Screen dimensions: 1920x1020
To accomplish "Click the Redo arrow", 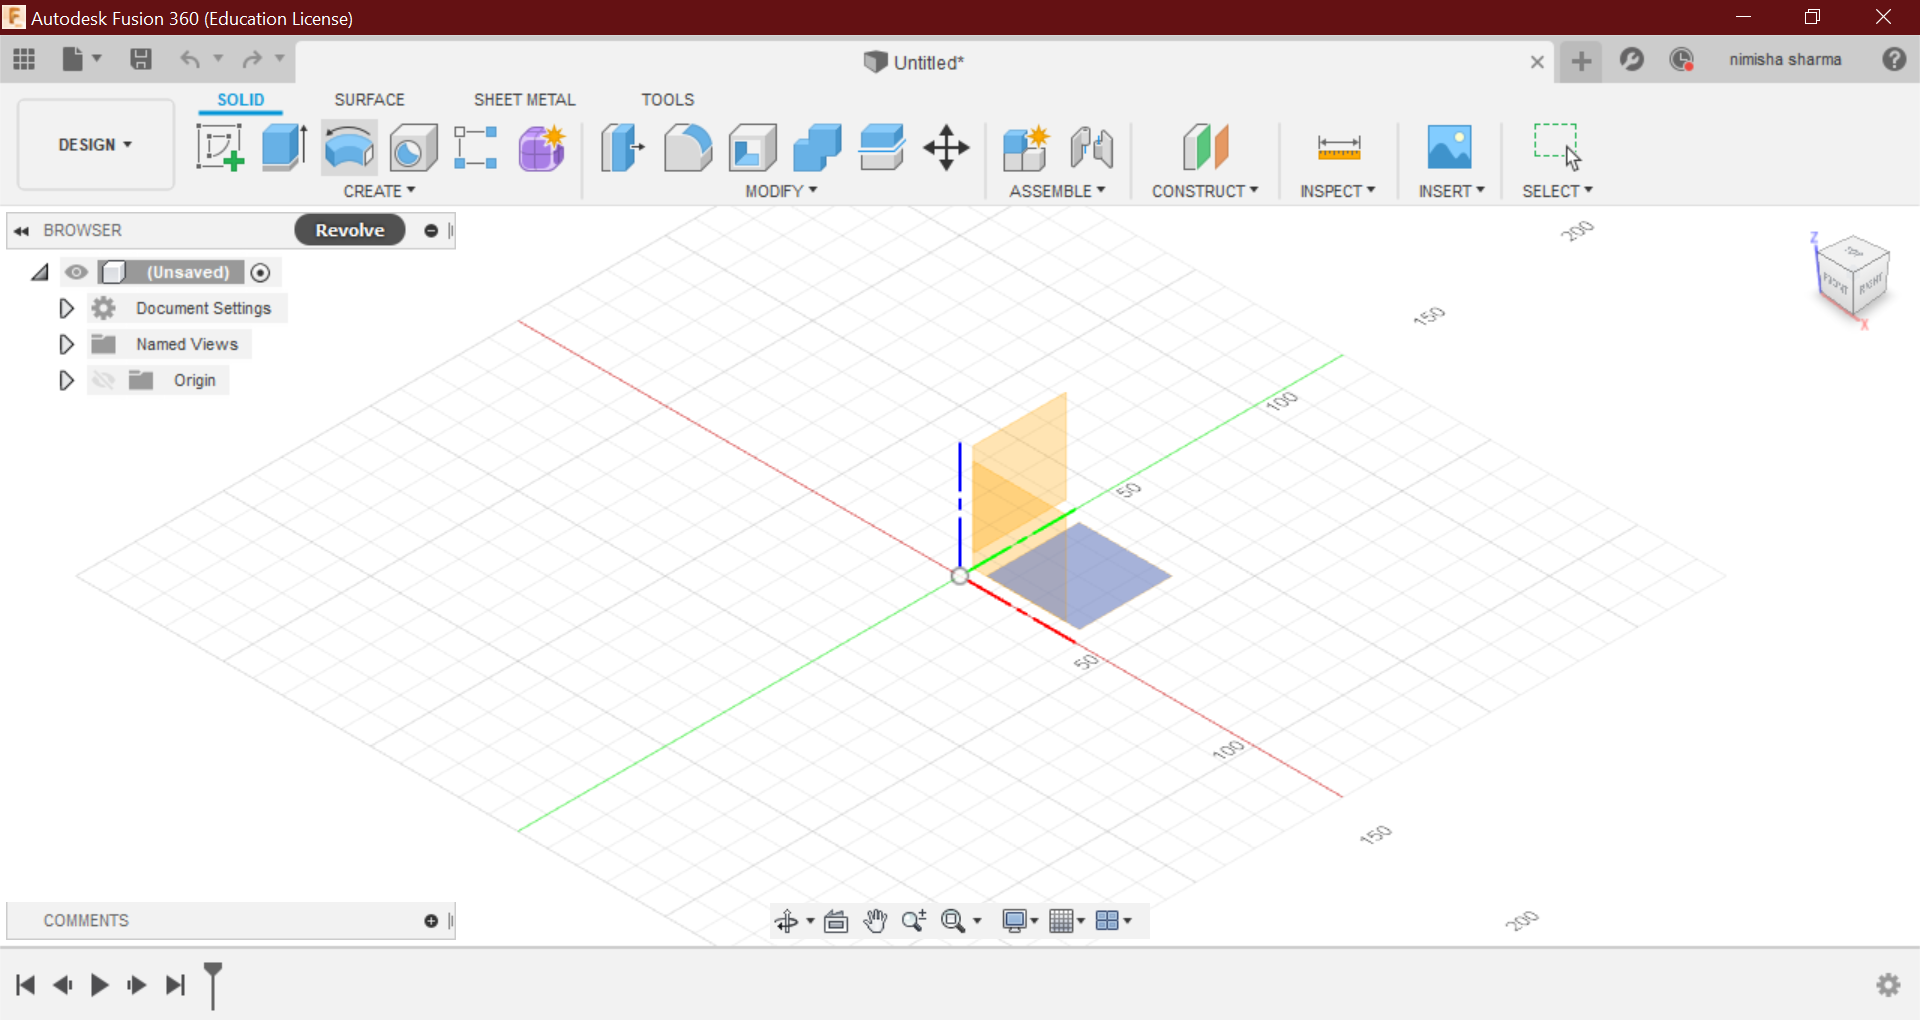I will coord(252,60).
